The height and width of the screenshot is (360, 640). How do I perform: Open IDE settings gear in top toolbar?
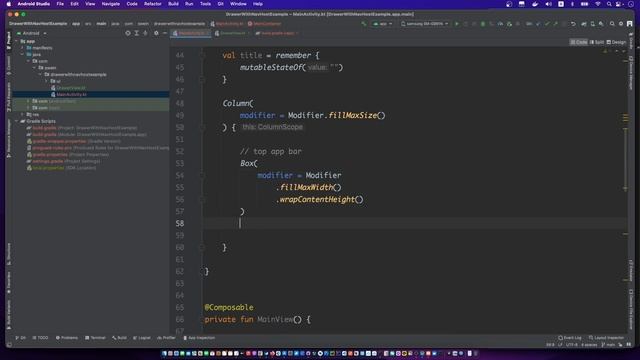point(621,24)
